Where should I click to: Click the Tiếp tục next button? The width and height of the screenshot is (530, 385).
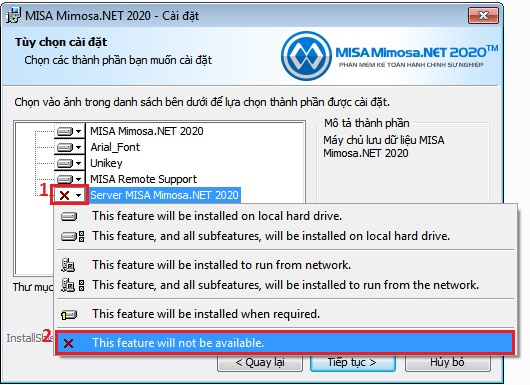tap(353, 363)
